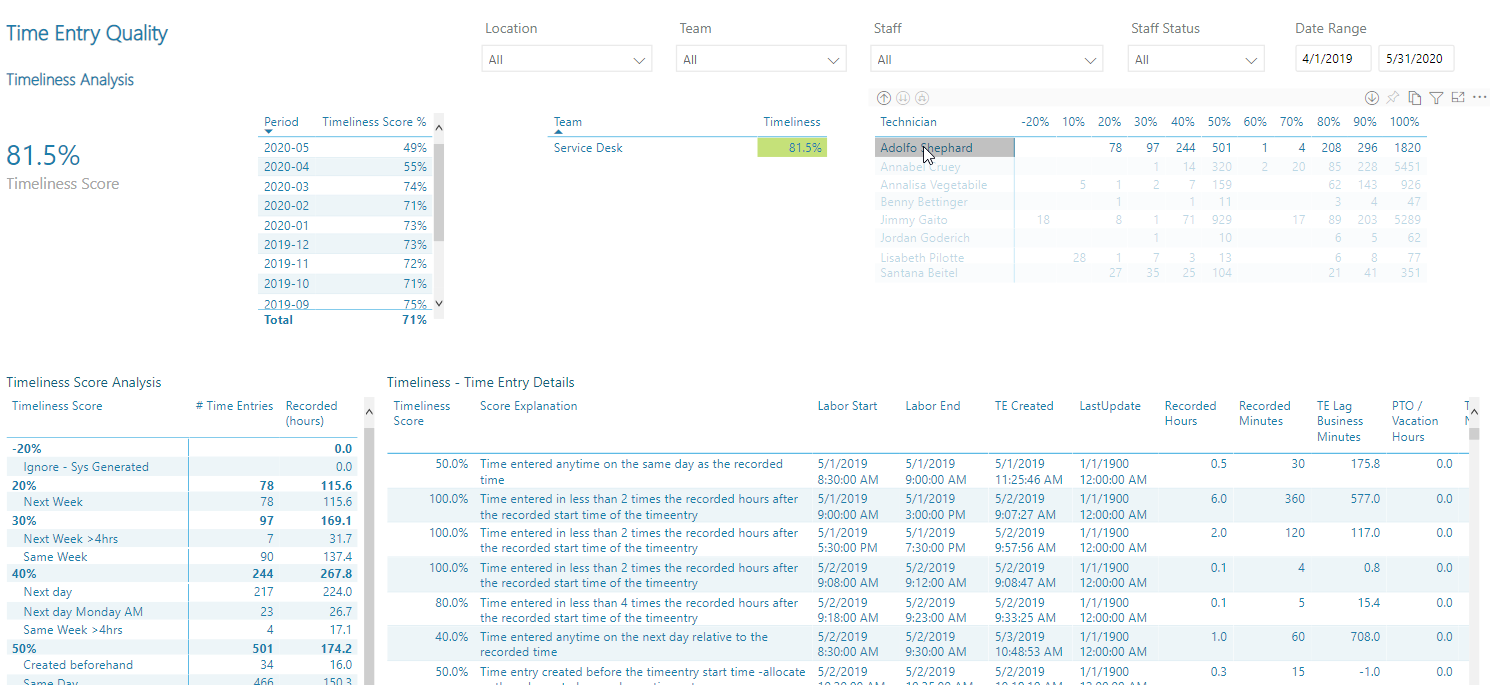Screen dimensions: 1490x685
Task: Select period 2020-05 row
Action: coord(346,148)
